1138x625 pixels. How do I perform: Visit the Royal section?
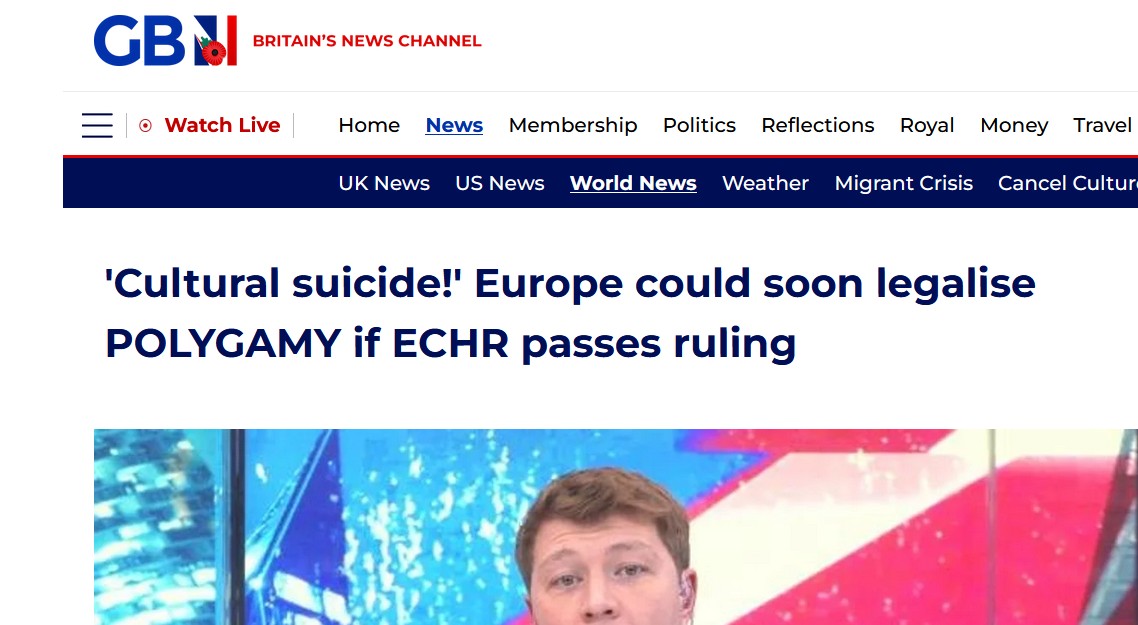click(927, 126)
